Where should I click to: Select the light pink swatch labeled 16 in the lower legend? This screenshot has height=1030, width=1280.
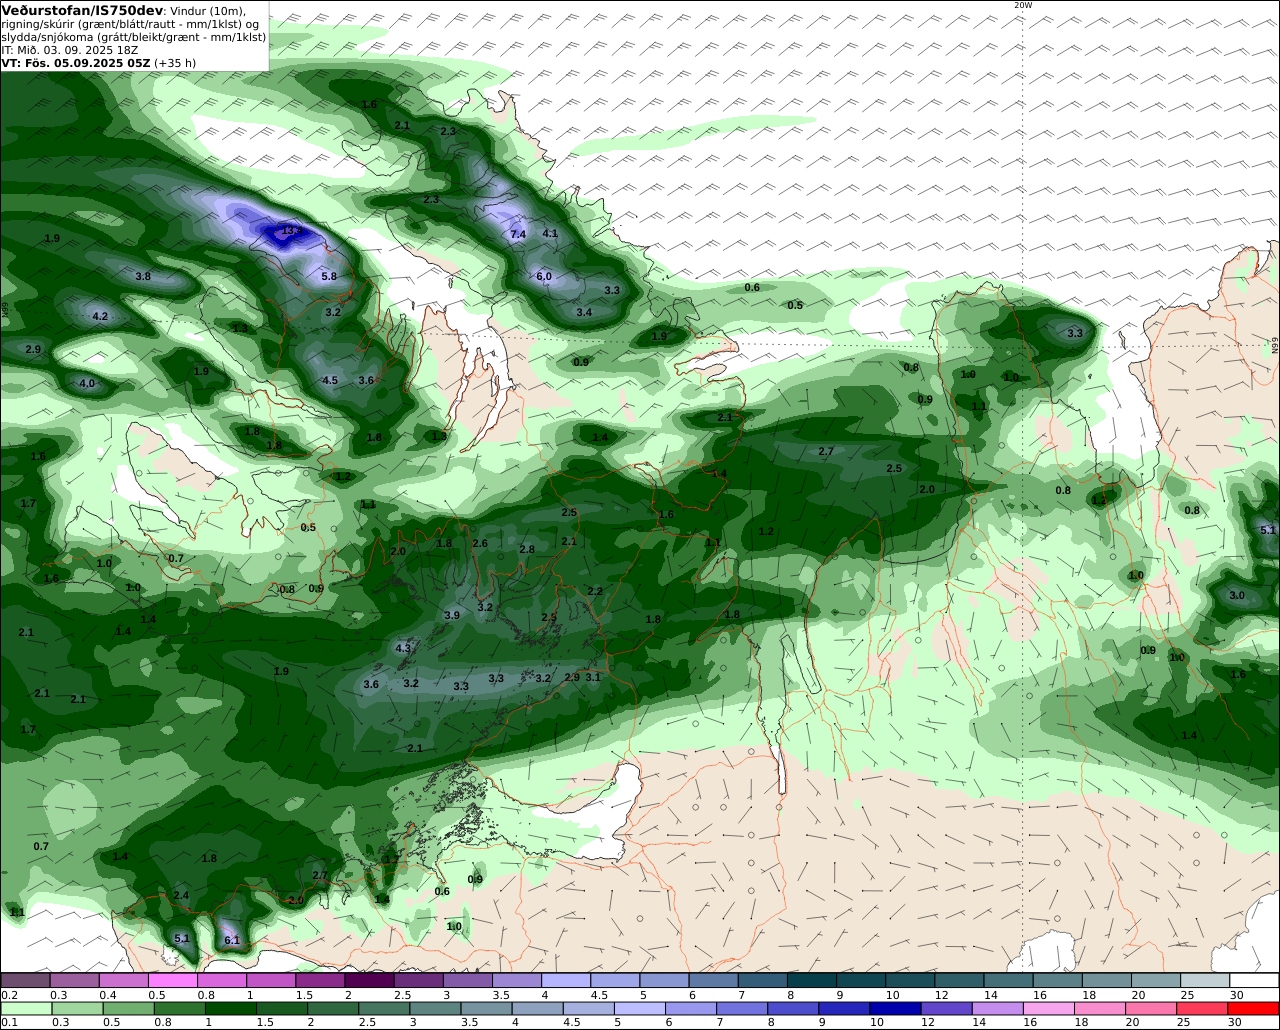click(x=1049, y=1008)
